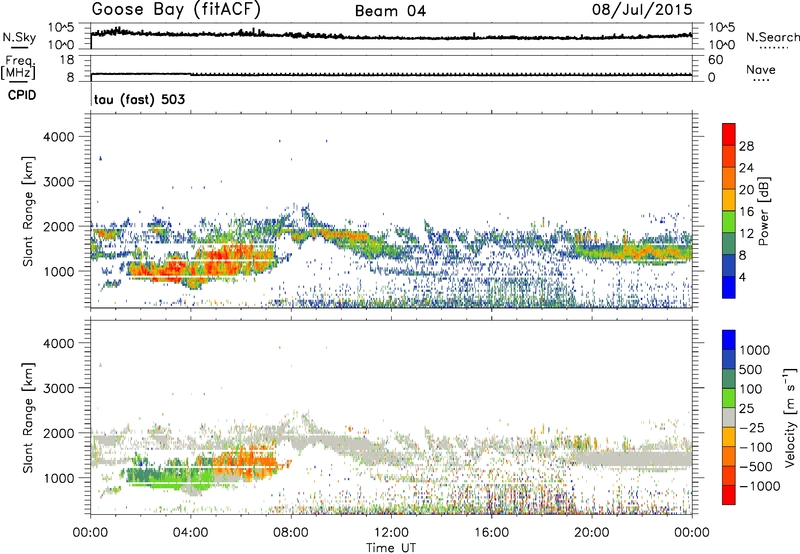Click the '12:00' time axis tick
This screenshot has width=800, height=554.
pyautogui.click(x=391, y=533)
